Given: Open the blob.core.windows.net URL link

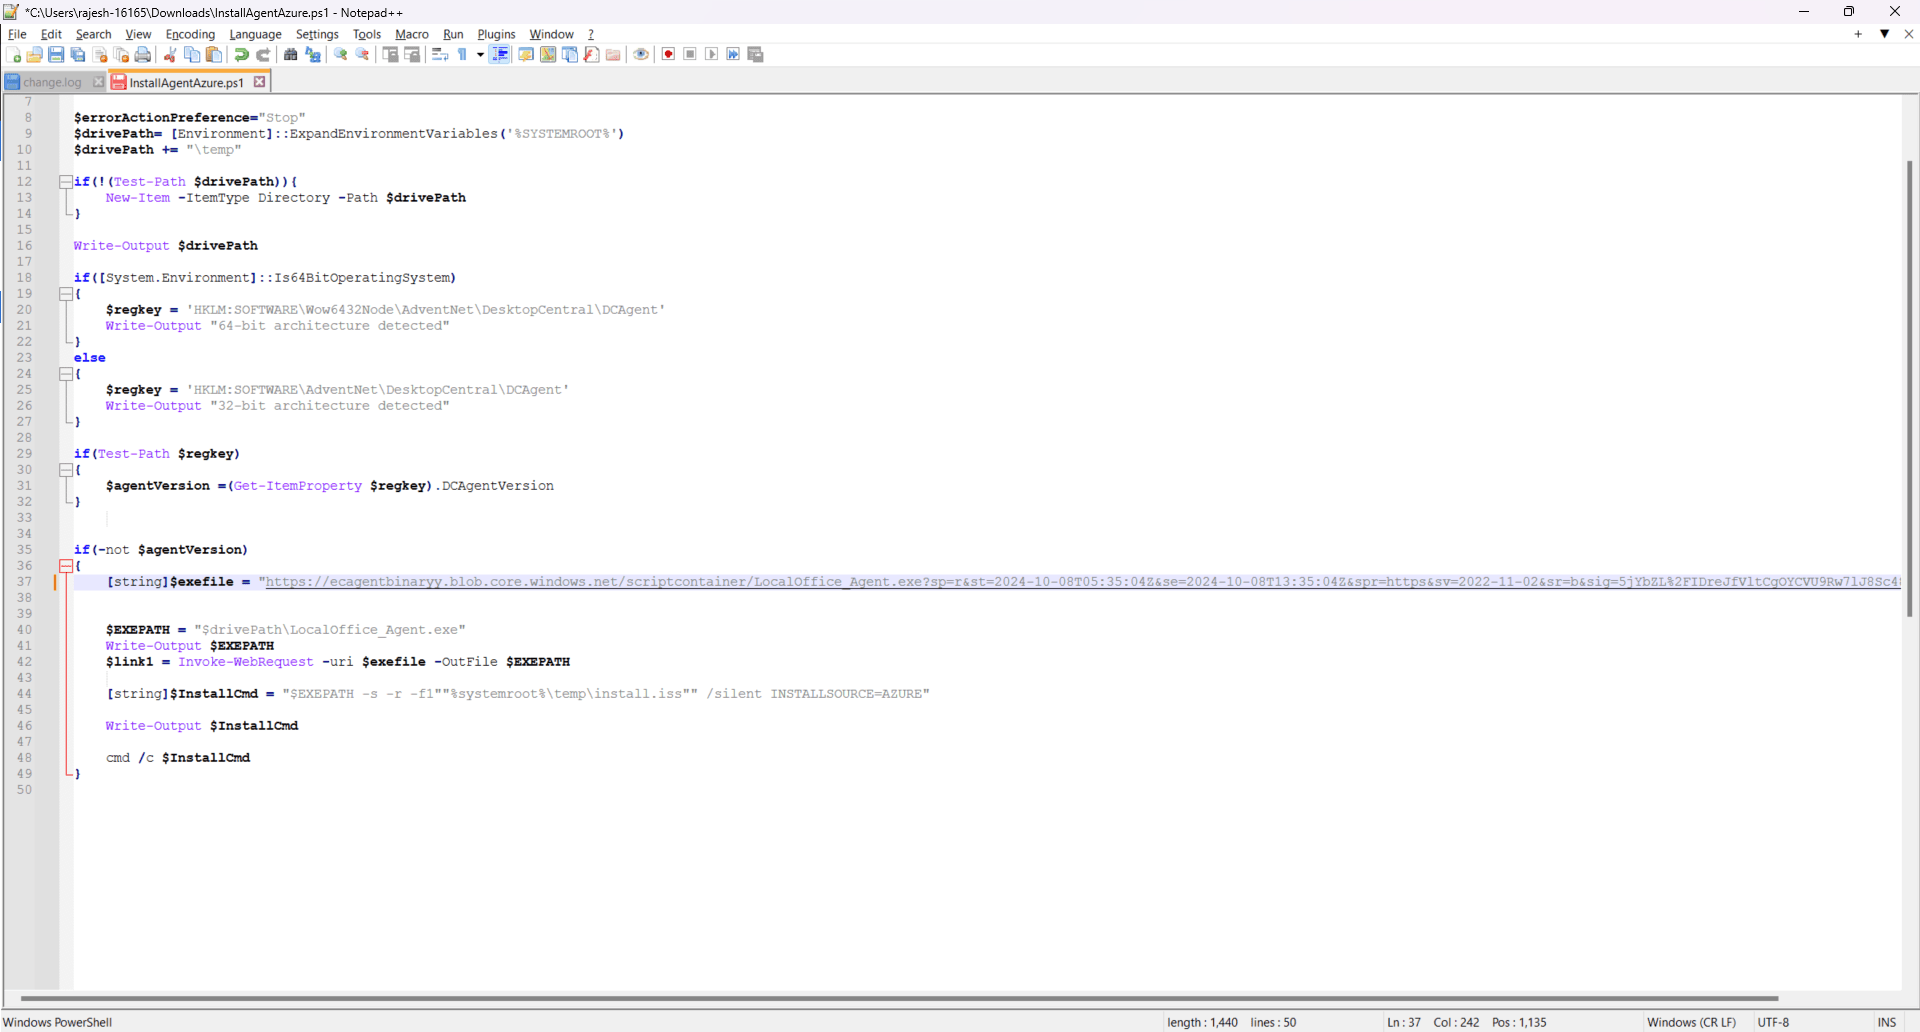Looking at the screenshot, I should point(1083,582).
